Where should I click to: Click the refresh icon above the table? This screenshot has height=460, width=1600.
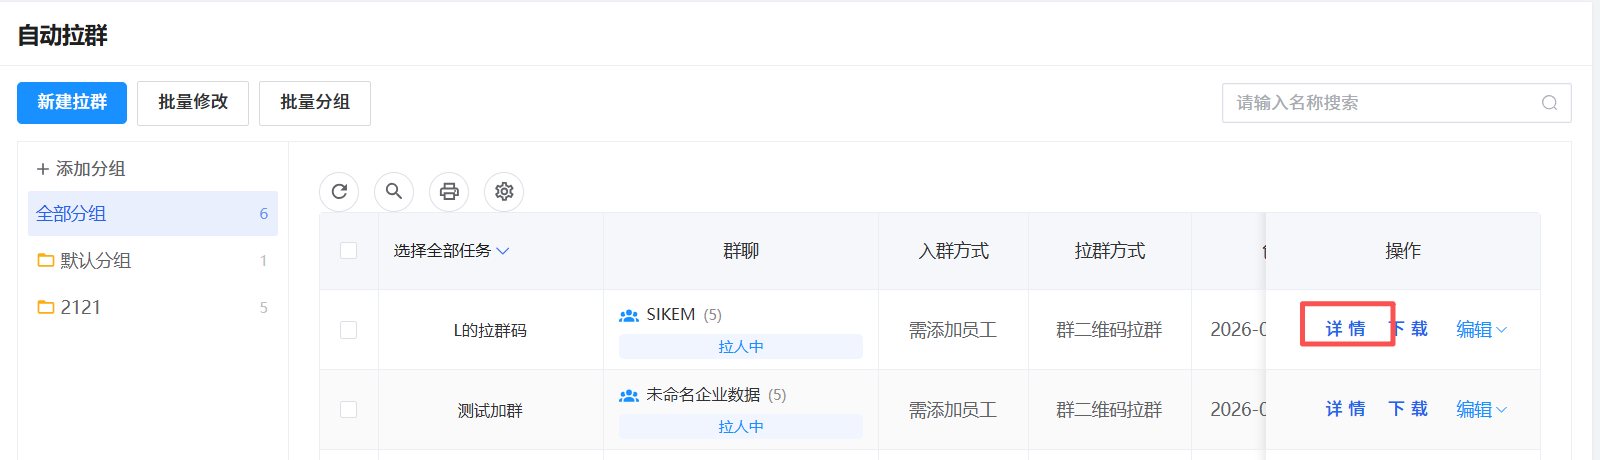tap(339, 191)
